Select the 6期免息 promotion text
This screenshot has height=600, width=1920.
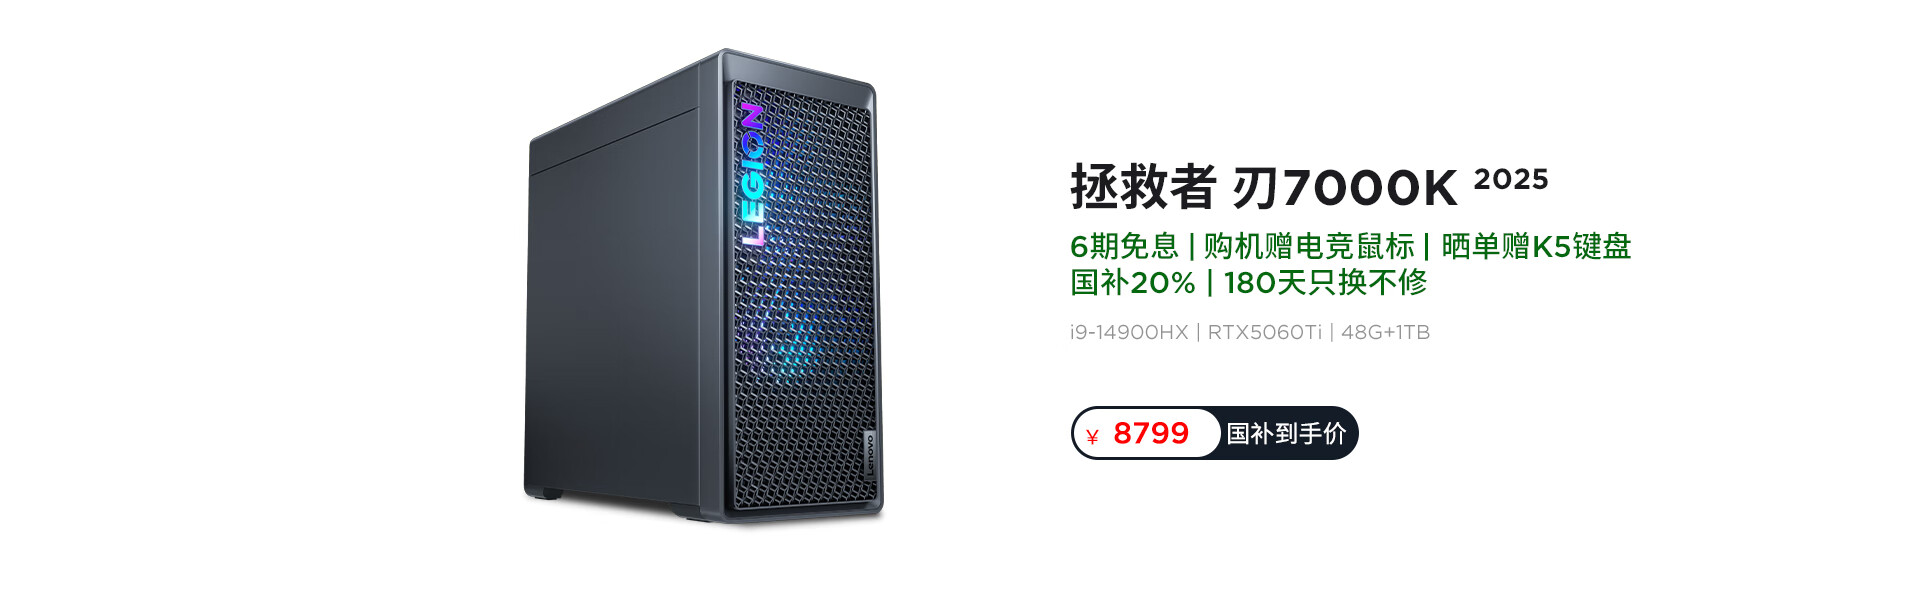[x=1124, y=246]
